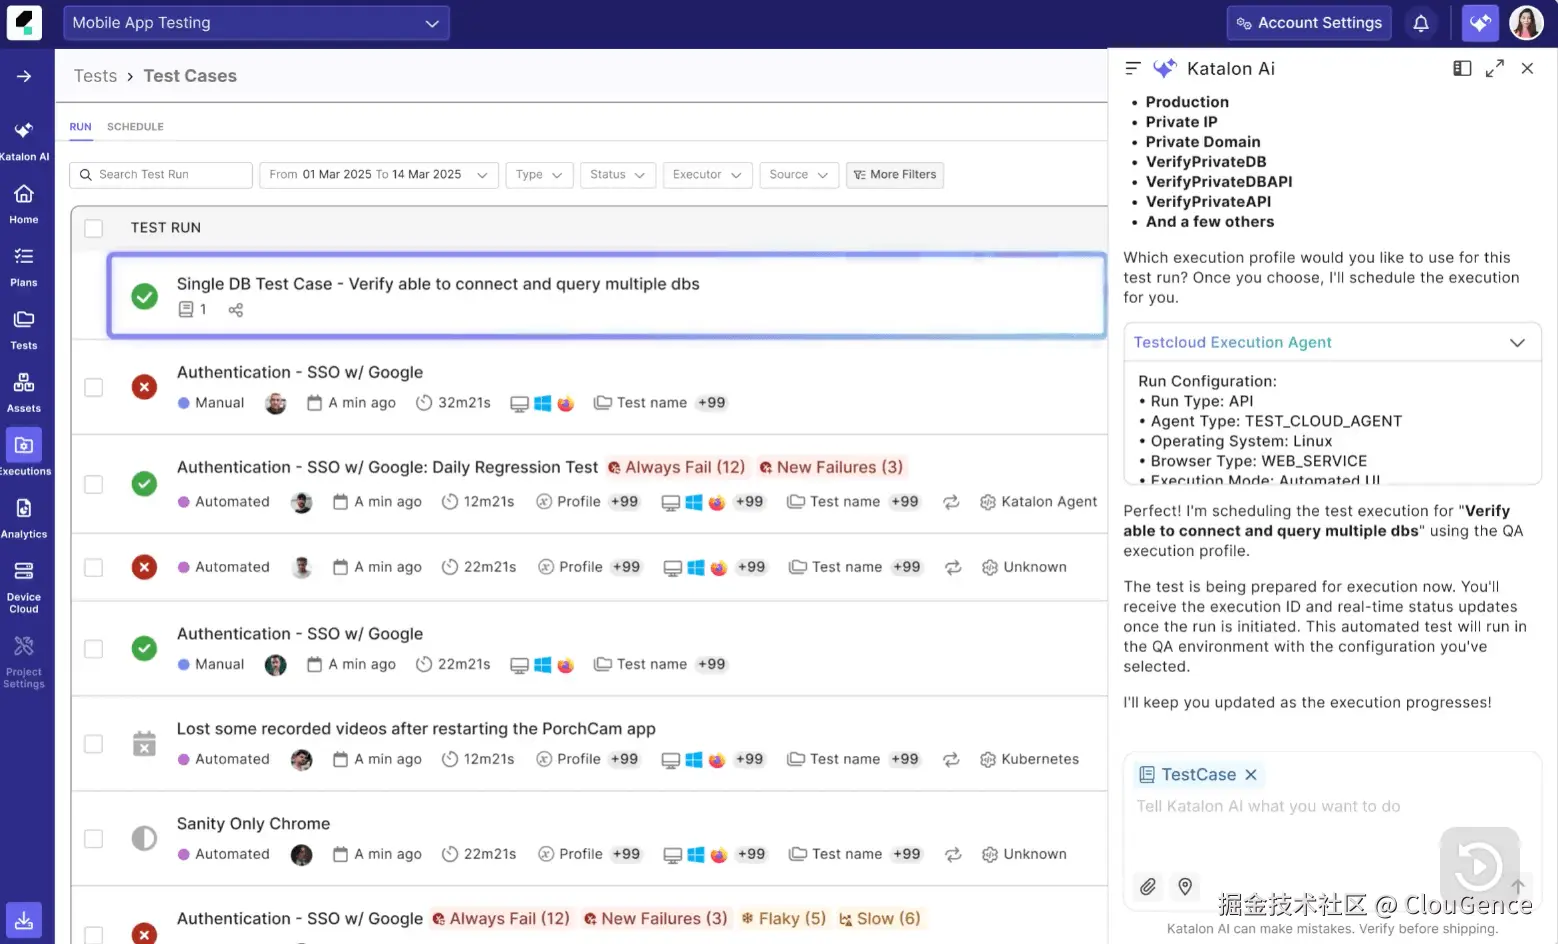Image resolution: width=1558 pixels, height=944 pixels.
Task: Go to Home in sidebar
Action: tap(24, 204)
